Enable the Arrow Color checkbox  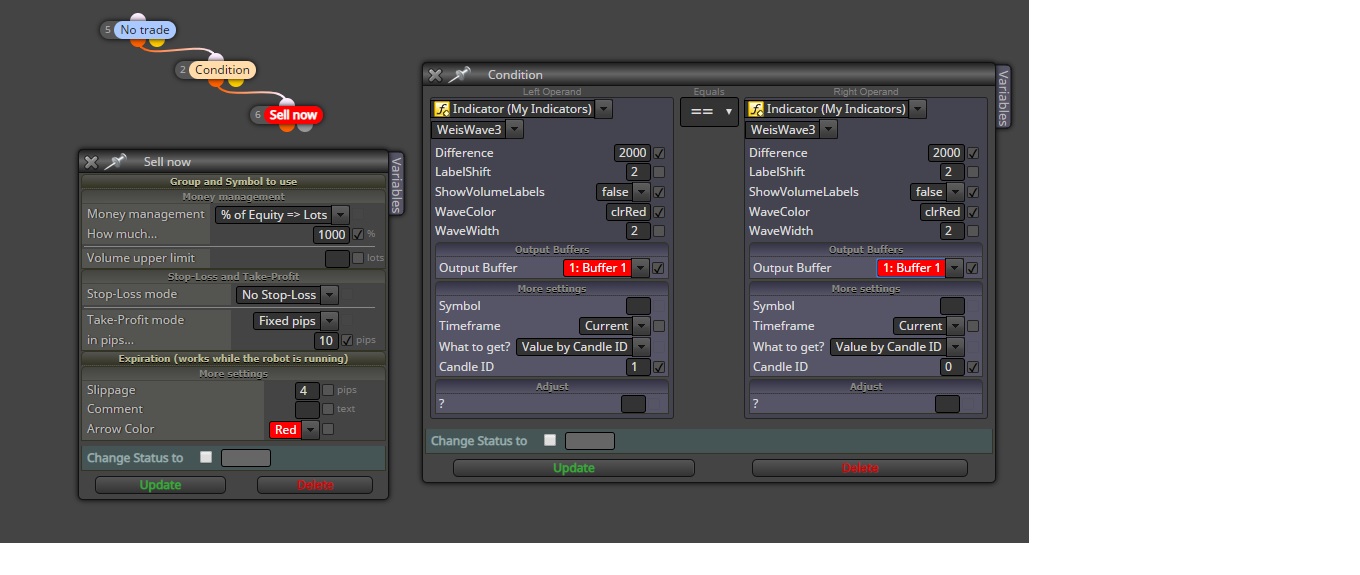pos(328,429)
